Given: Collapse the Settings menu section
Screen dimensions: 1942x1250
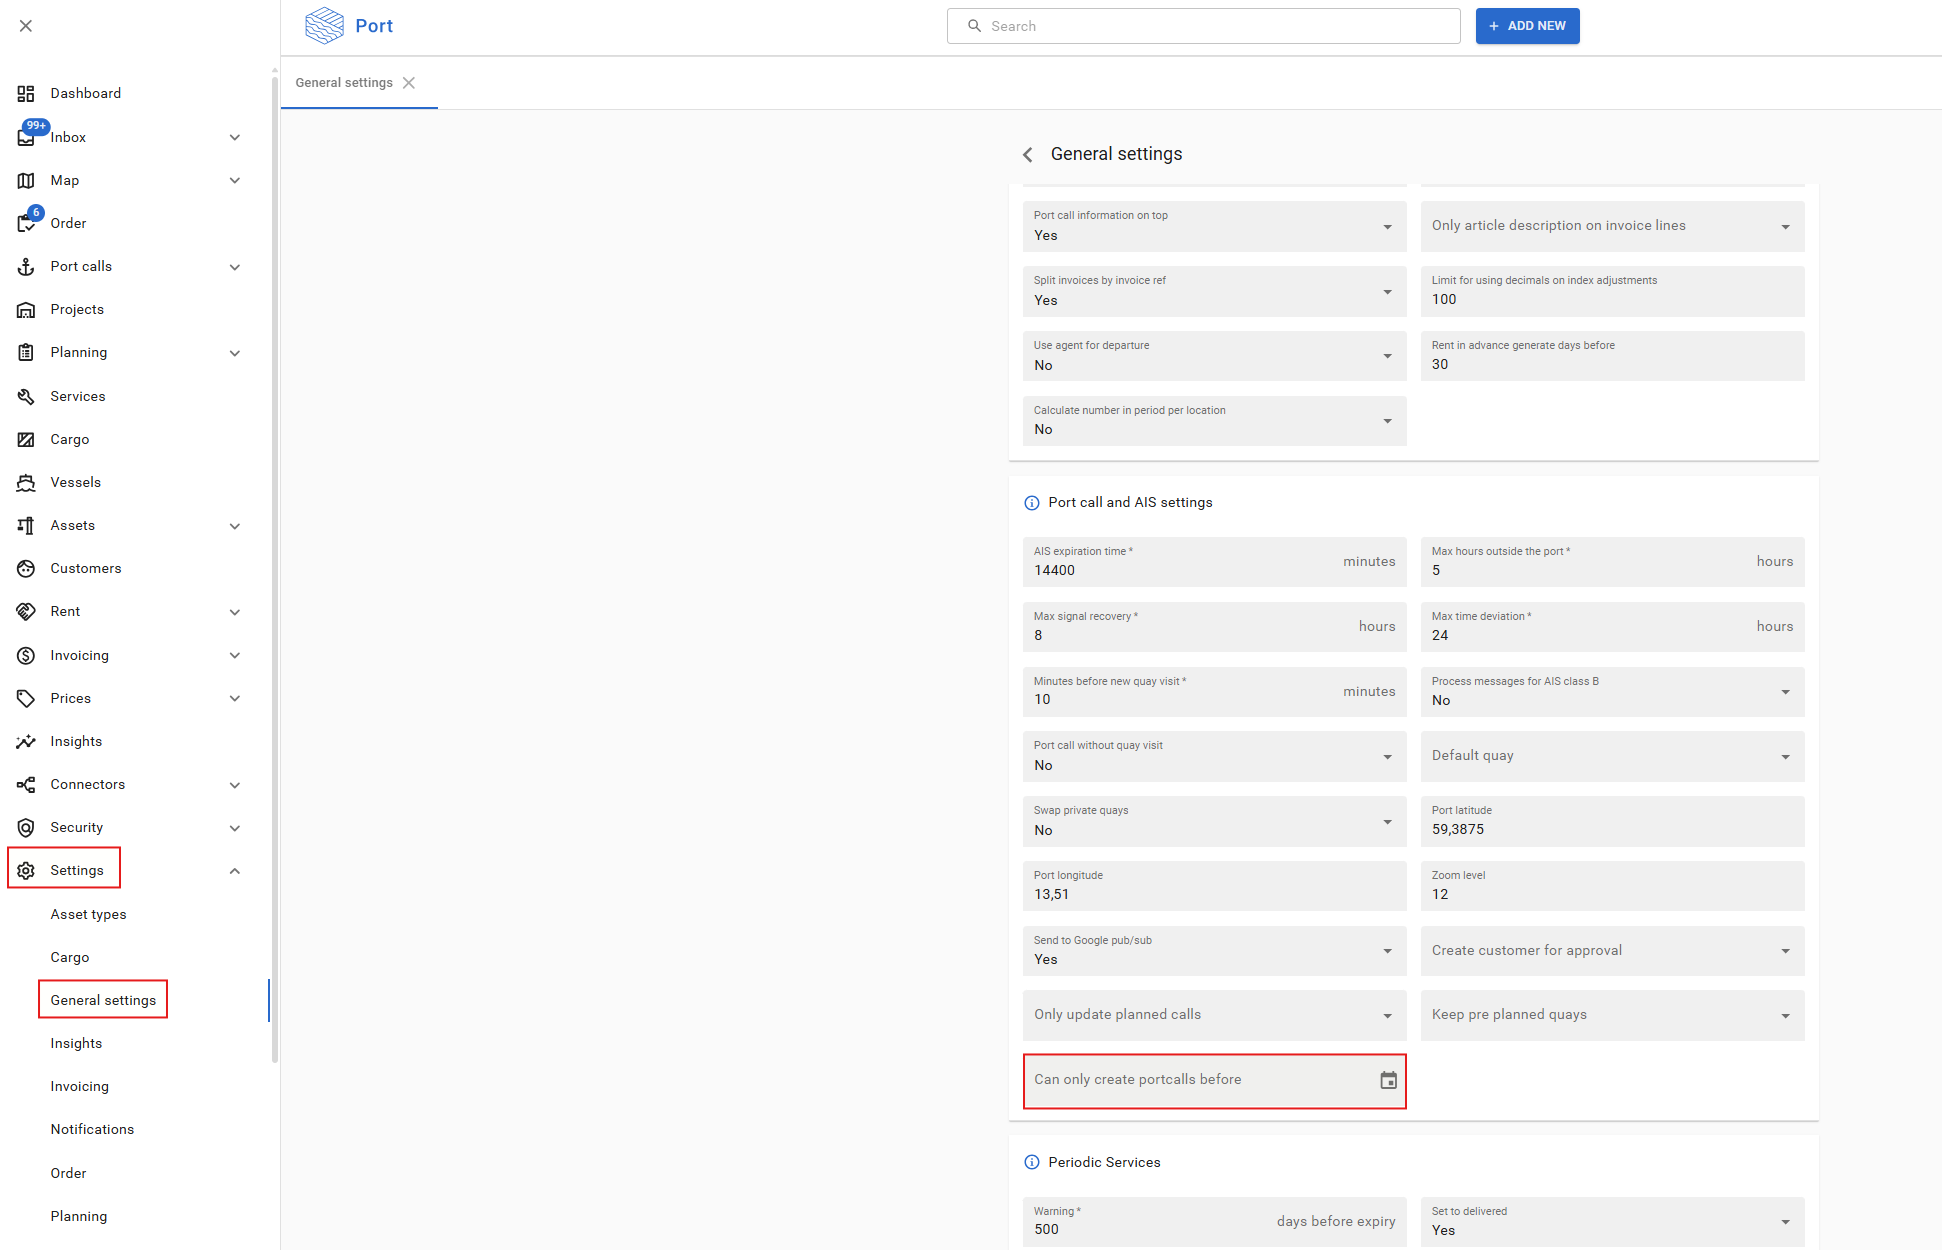Looking at the screenshot, I should point(234,870).
